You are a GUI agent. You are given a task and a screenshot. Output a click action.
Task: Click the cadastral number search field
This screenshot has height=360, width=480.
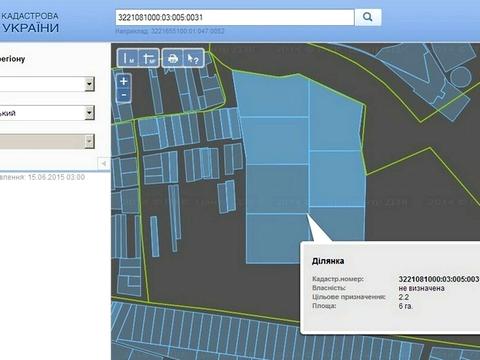[x=235, y=17]
